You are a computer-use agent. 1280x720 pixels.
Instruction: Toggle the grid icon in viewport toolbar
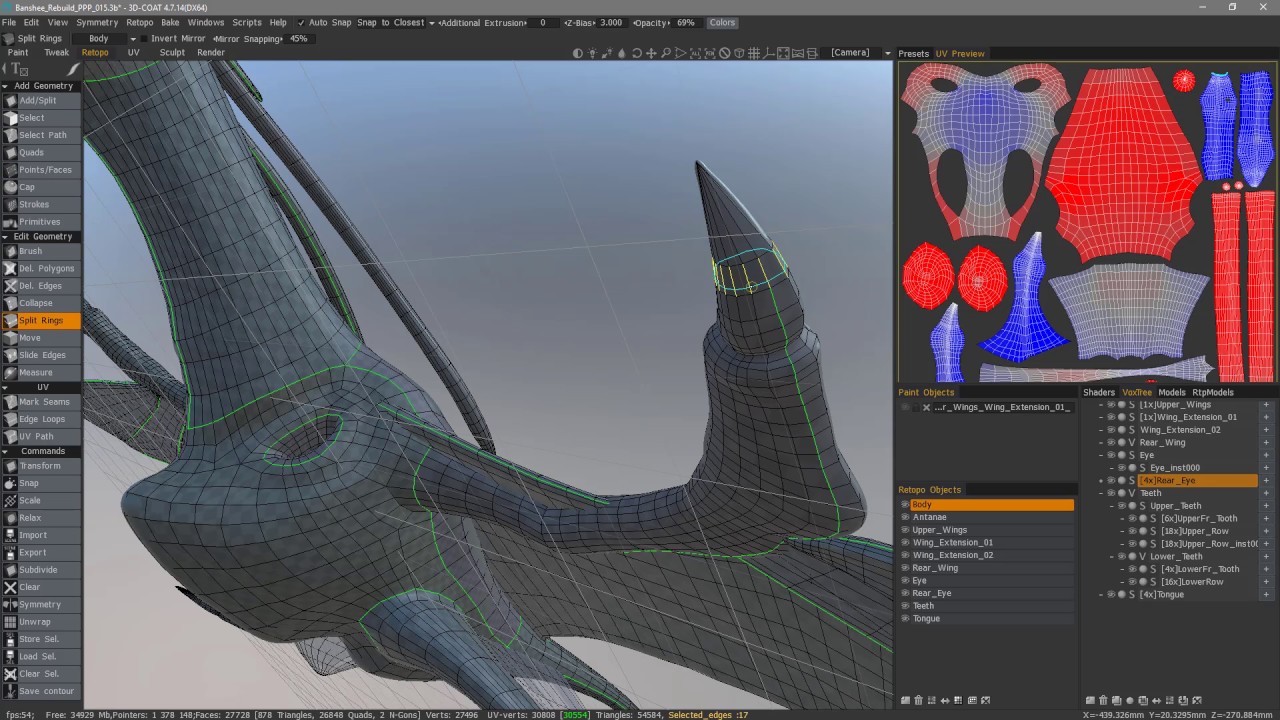[754, 53]
